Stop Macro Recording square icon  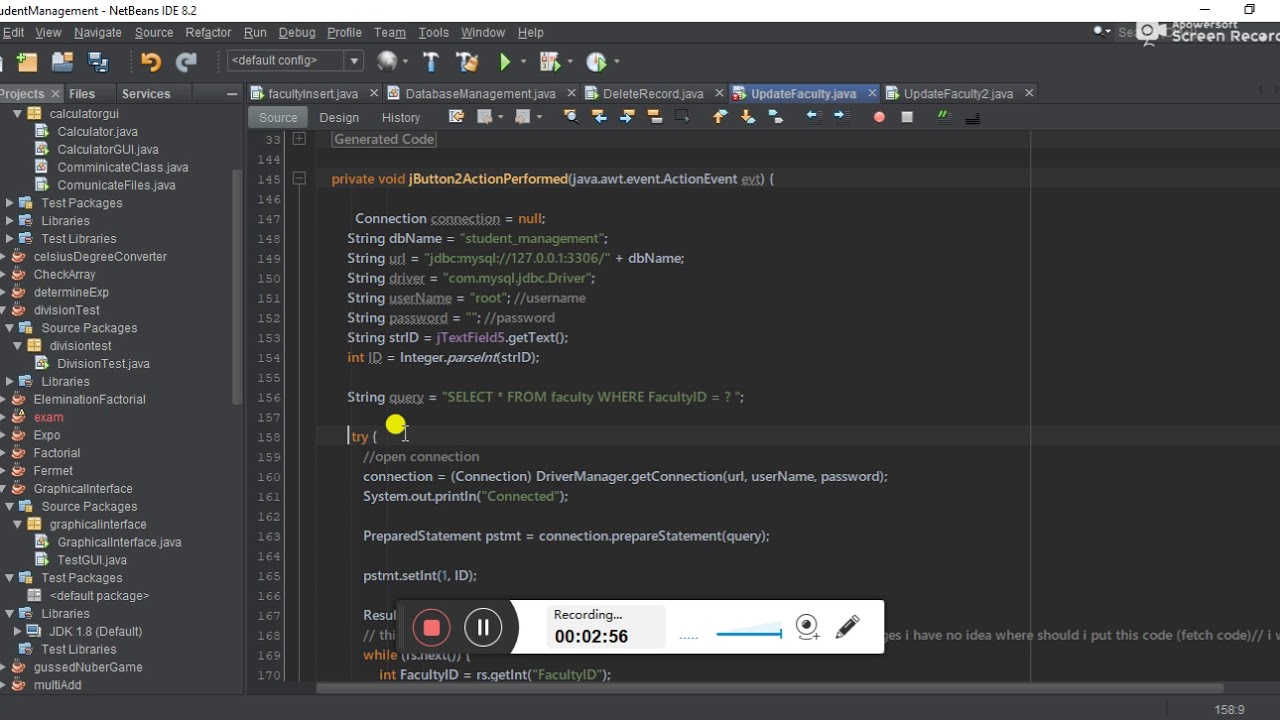(907, 117)
